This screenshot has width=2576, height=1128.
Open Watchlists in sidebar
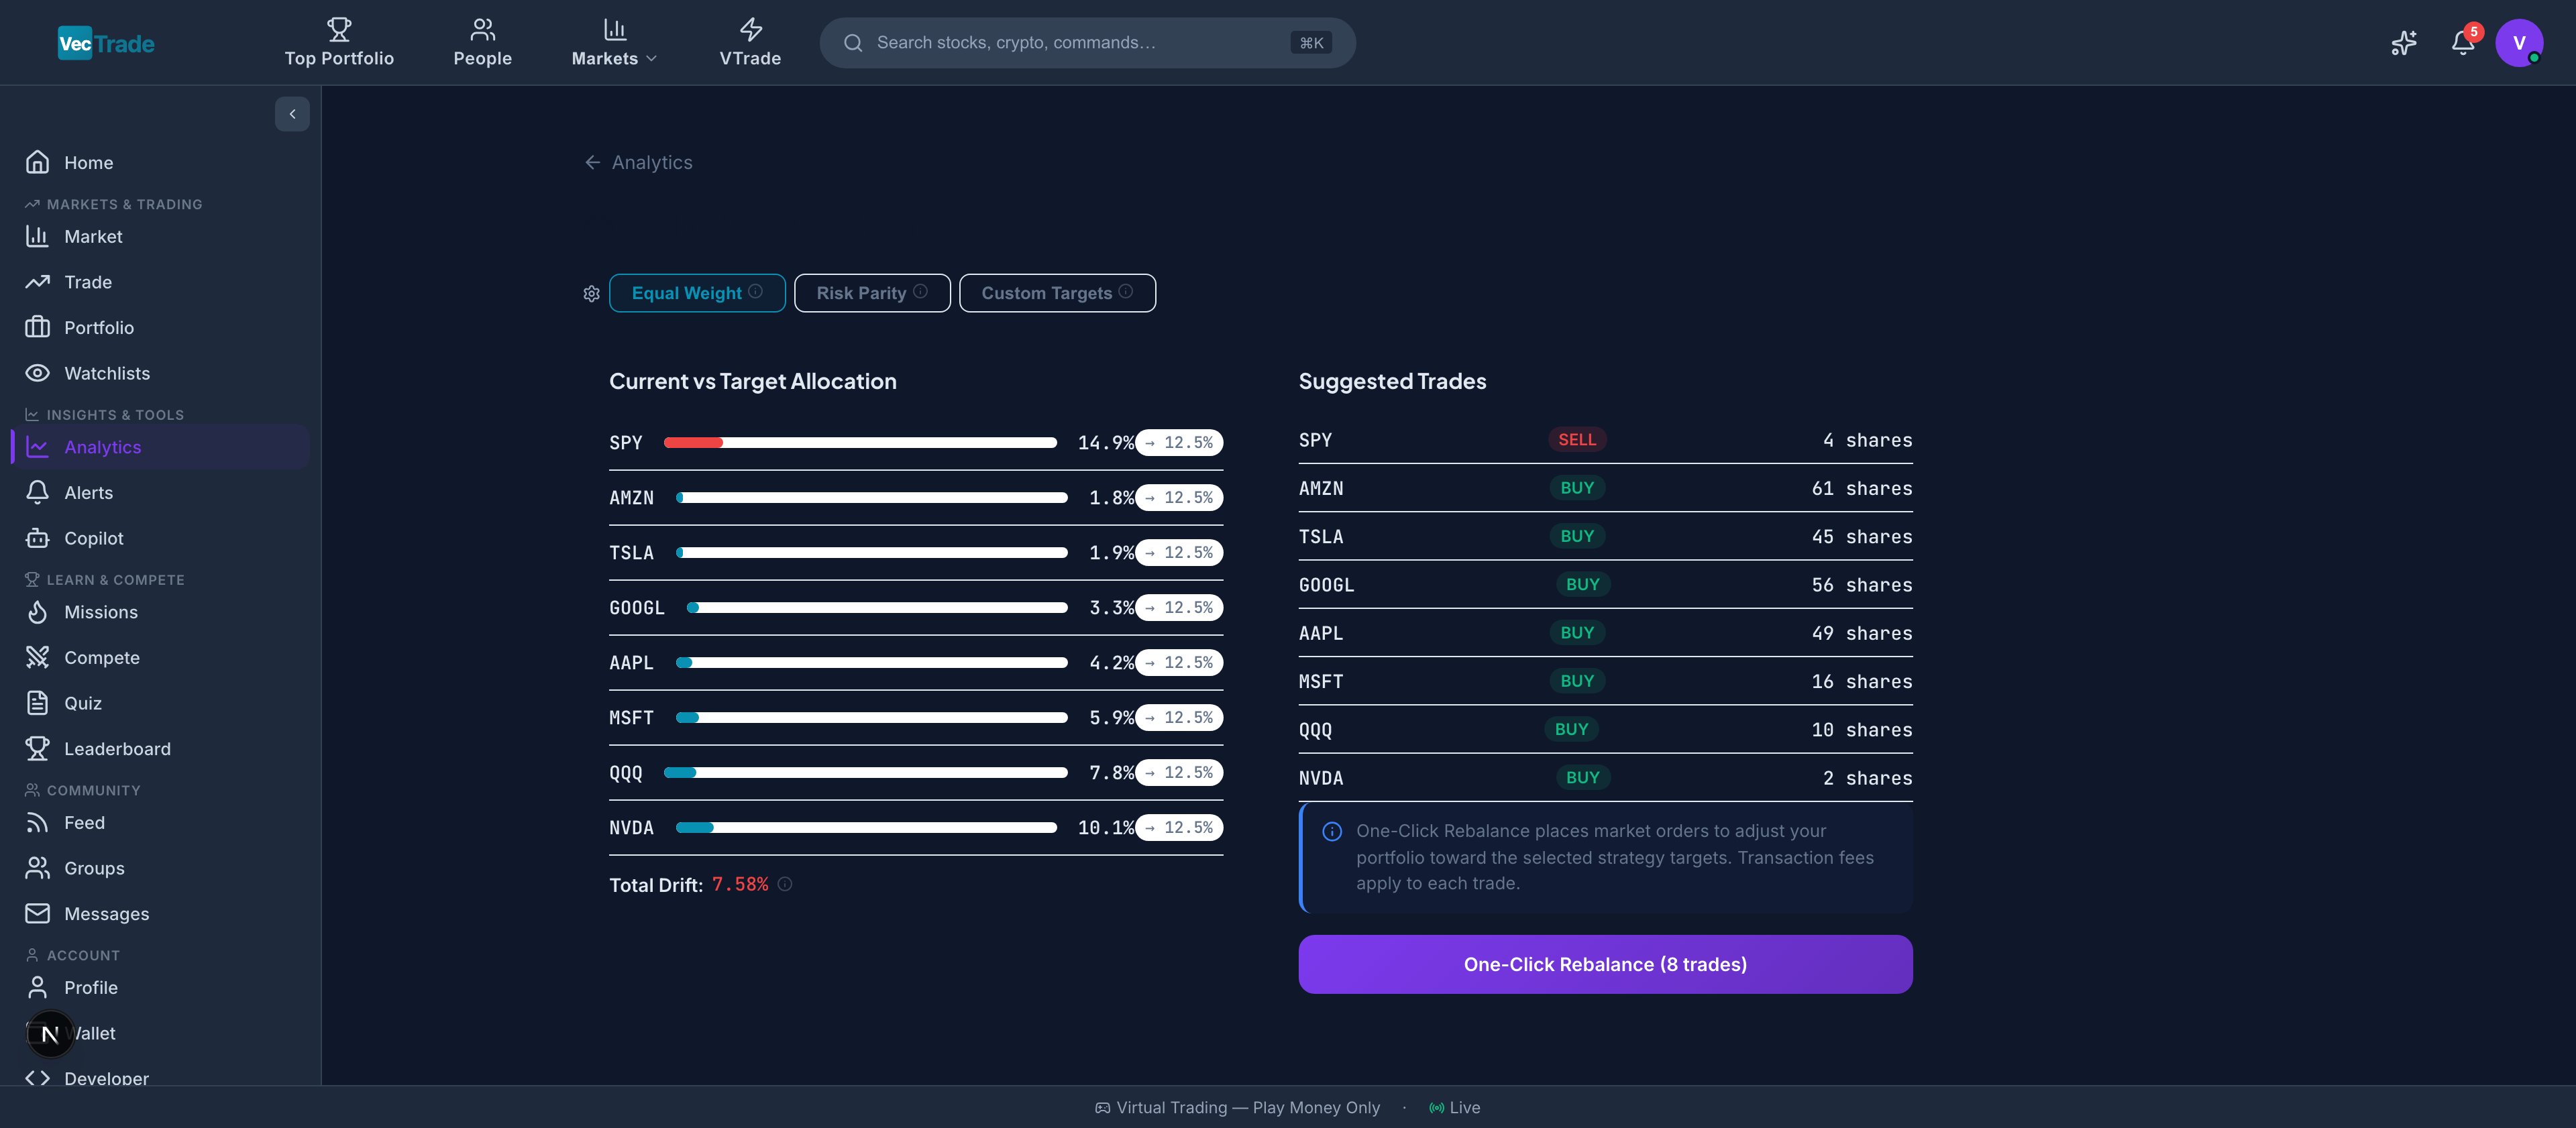[x=160, y=373]
